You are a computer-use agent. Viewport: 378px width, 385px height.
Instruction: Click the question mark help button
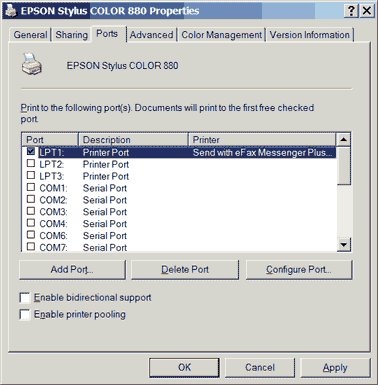tap(351, 11)
